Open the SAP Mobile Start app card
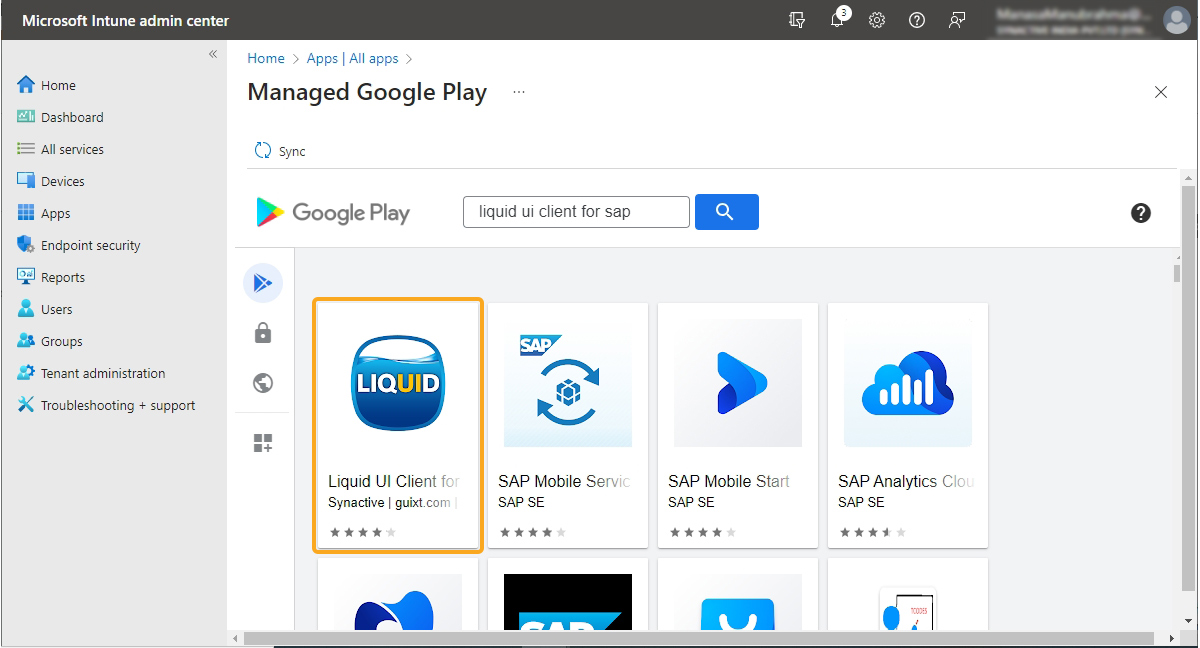This screenshot has height=648, width=1200. 738,425
